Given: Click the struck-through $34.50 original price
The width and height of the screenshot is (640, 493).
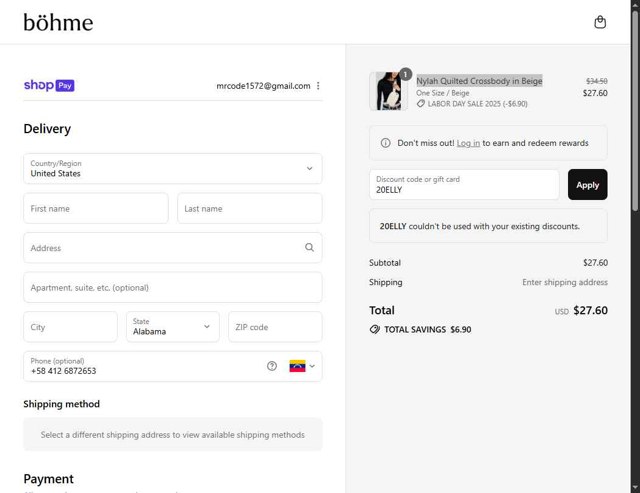Looking at the screenshot, I should point(597,81).
